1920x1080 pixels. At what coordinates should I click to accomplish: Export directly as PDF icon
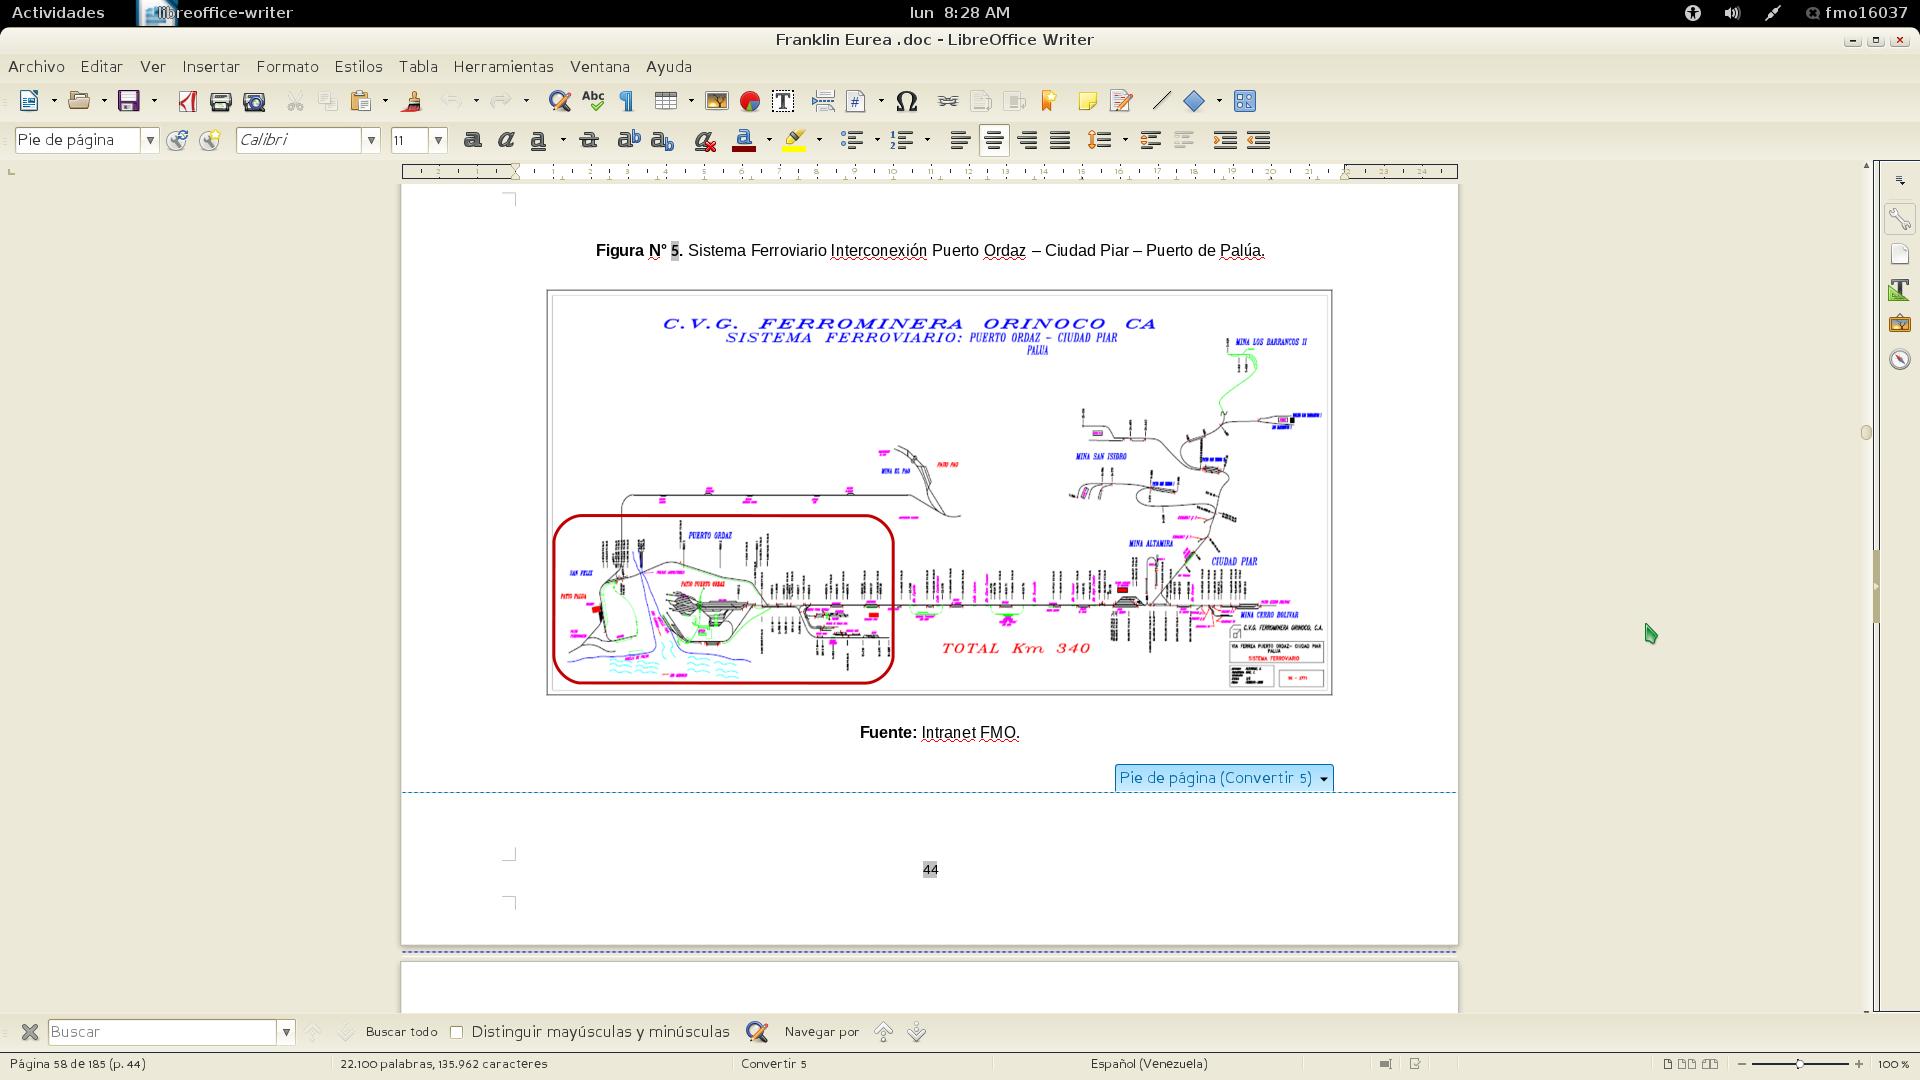pos(187,101)
